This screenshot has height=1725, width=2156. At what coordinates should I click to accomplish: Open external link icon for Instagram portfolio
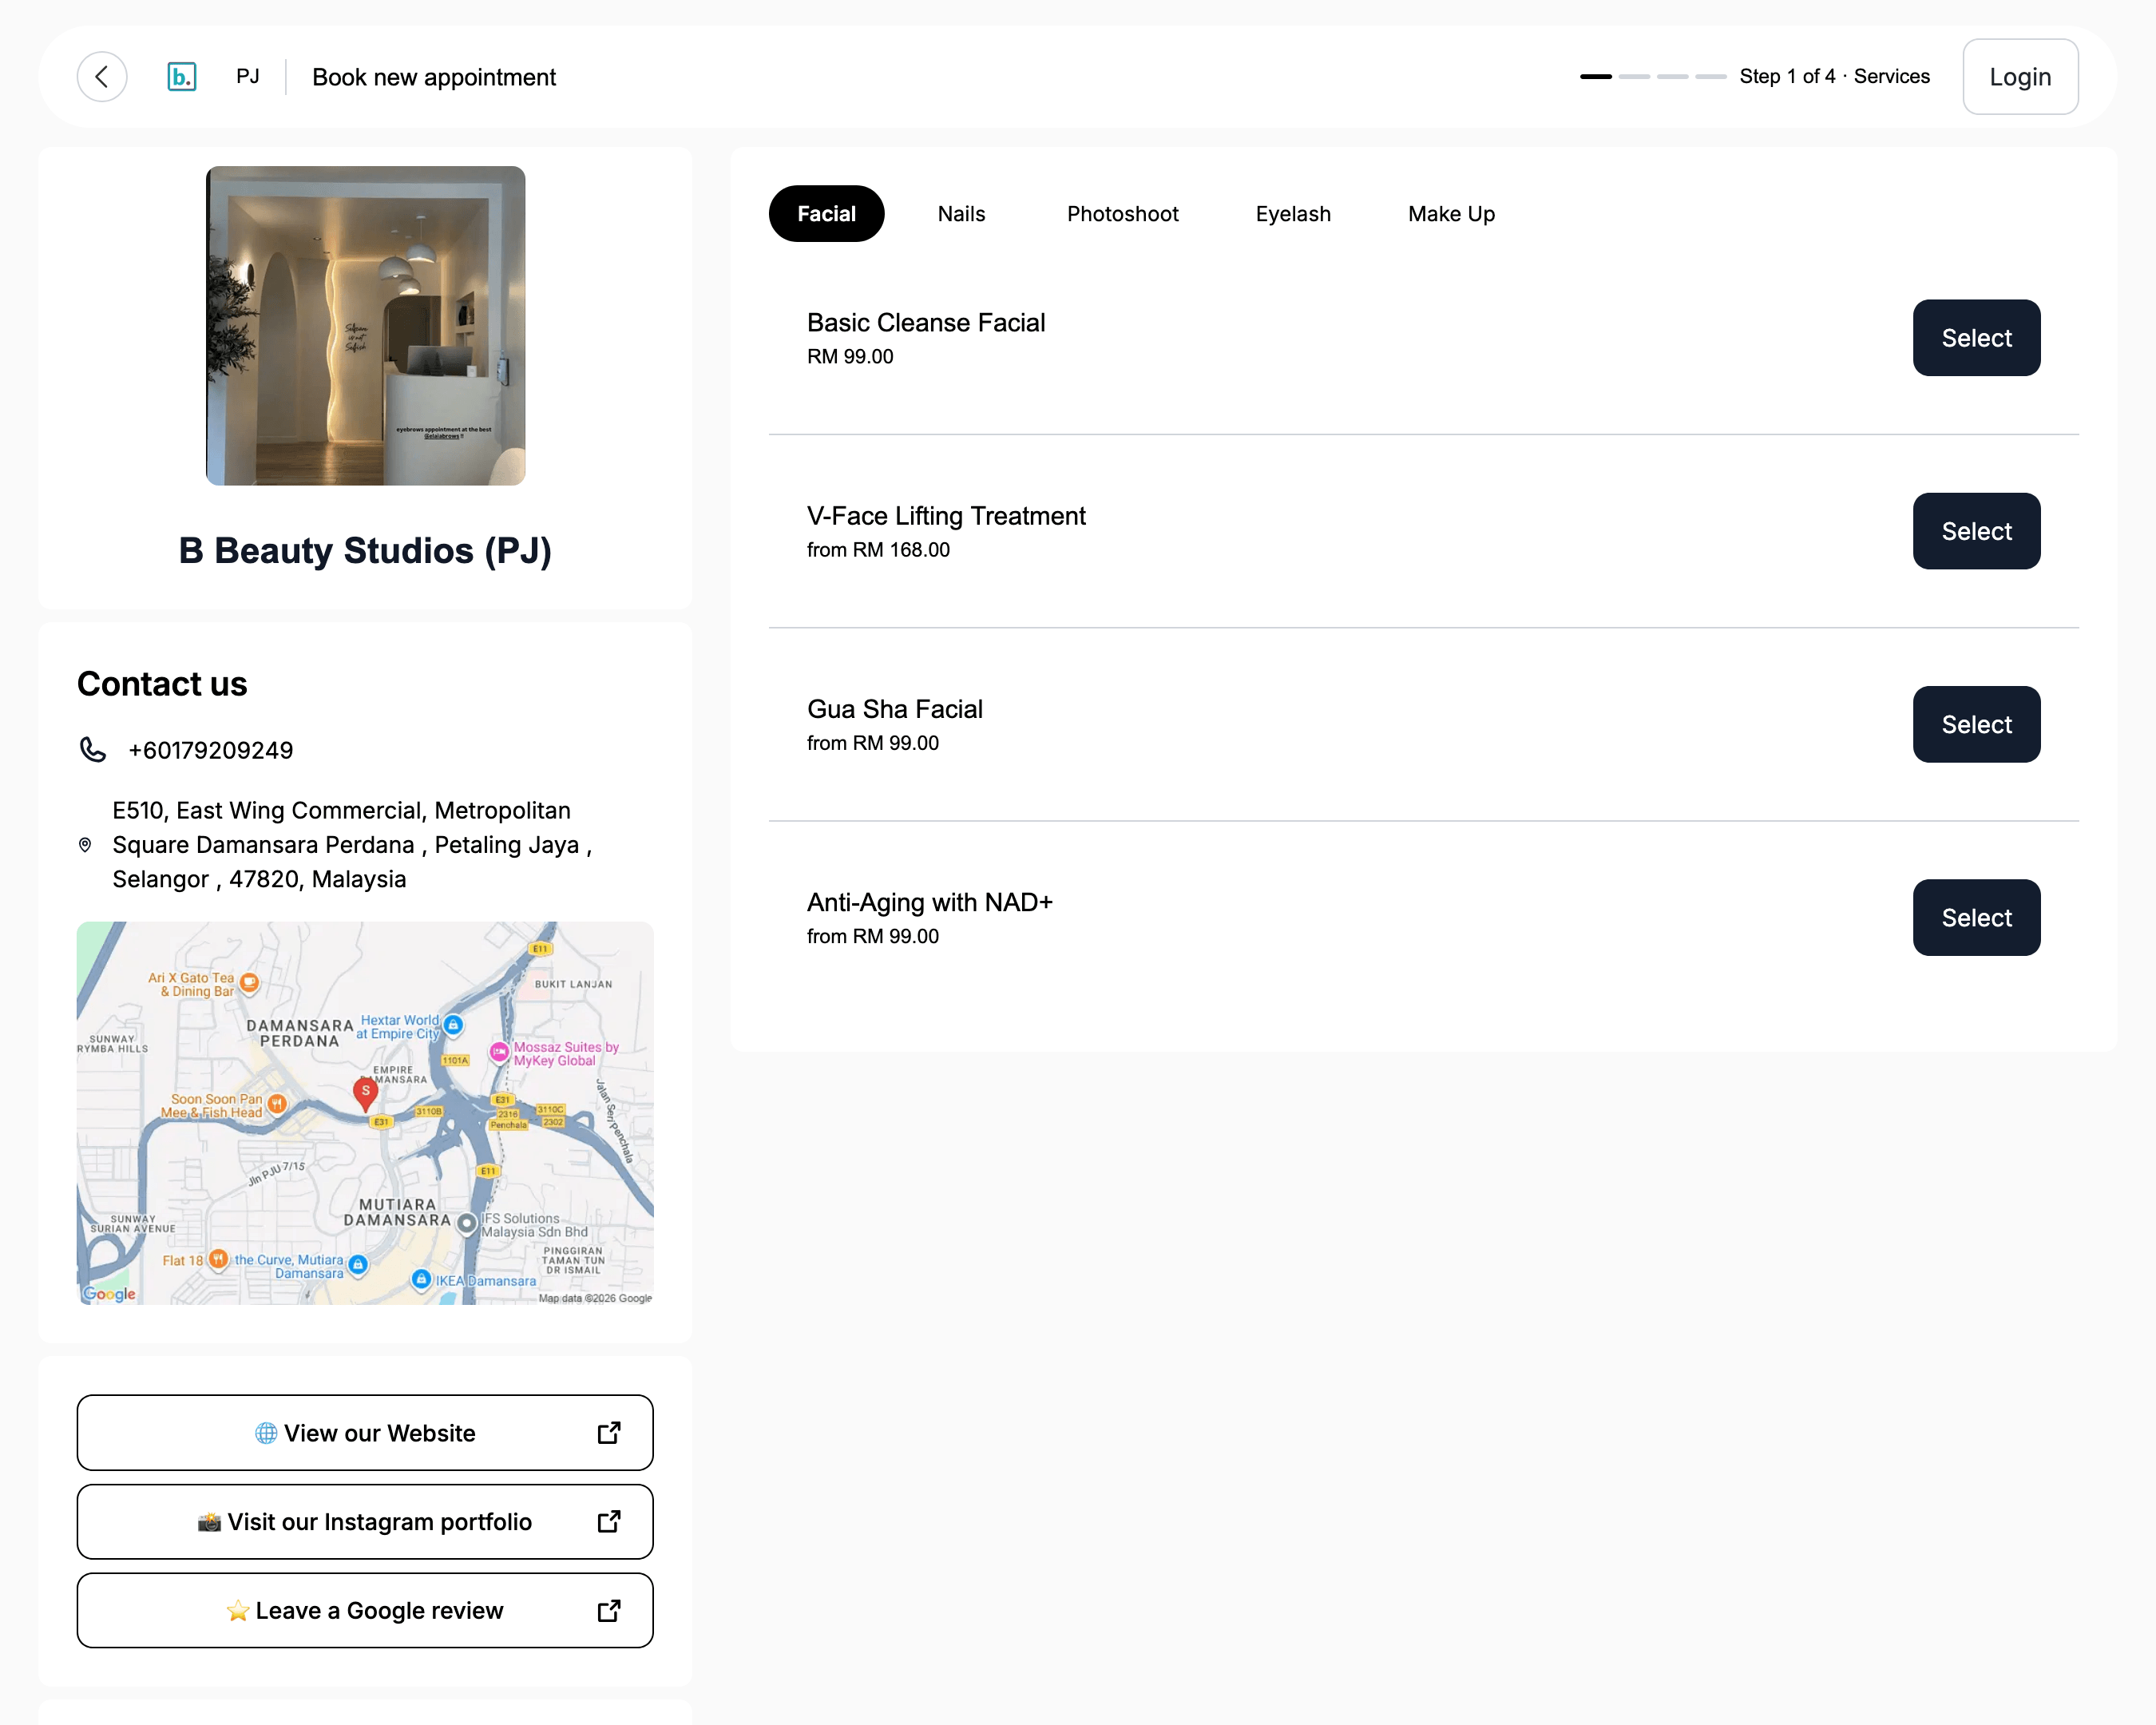609,1521
